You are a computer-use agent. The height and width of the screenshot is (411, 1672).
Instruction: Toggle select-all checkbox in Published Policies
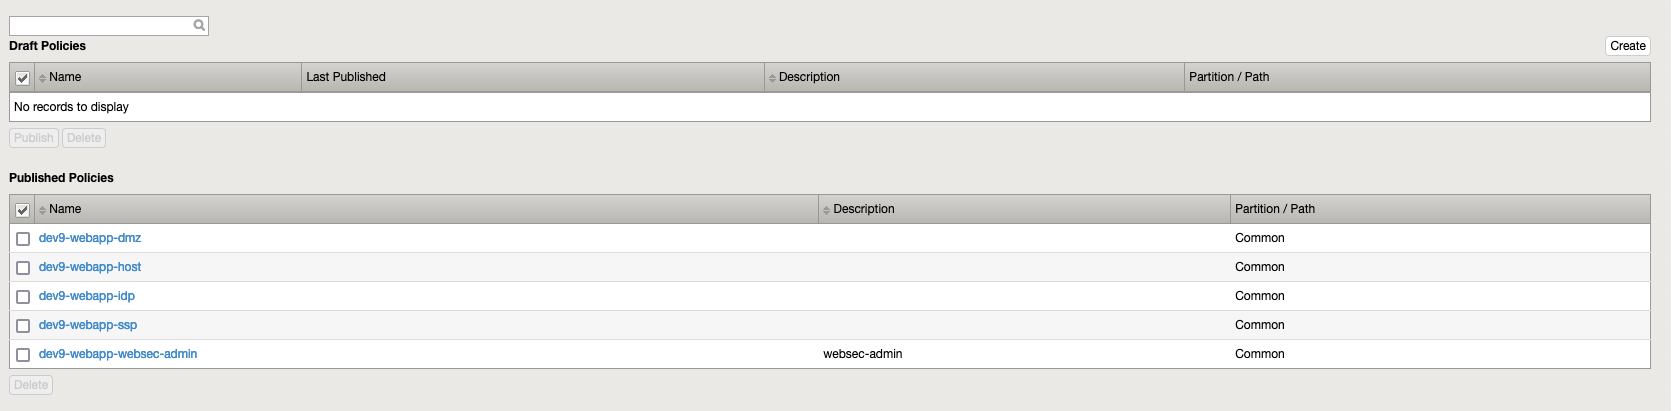point(22,210)
